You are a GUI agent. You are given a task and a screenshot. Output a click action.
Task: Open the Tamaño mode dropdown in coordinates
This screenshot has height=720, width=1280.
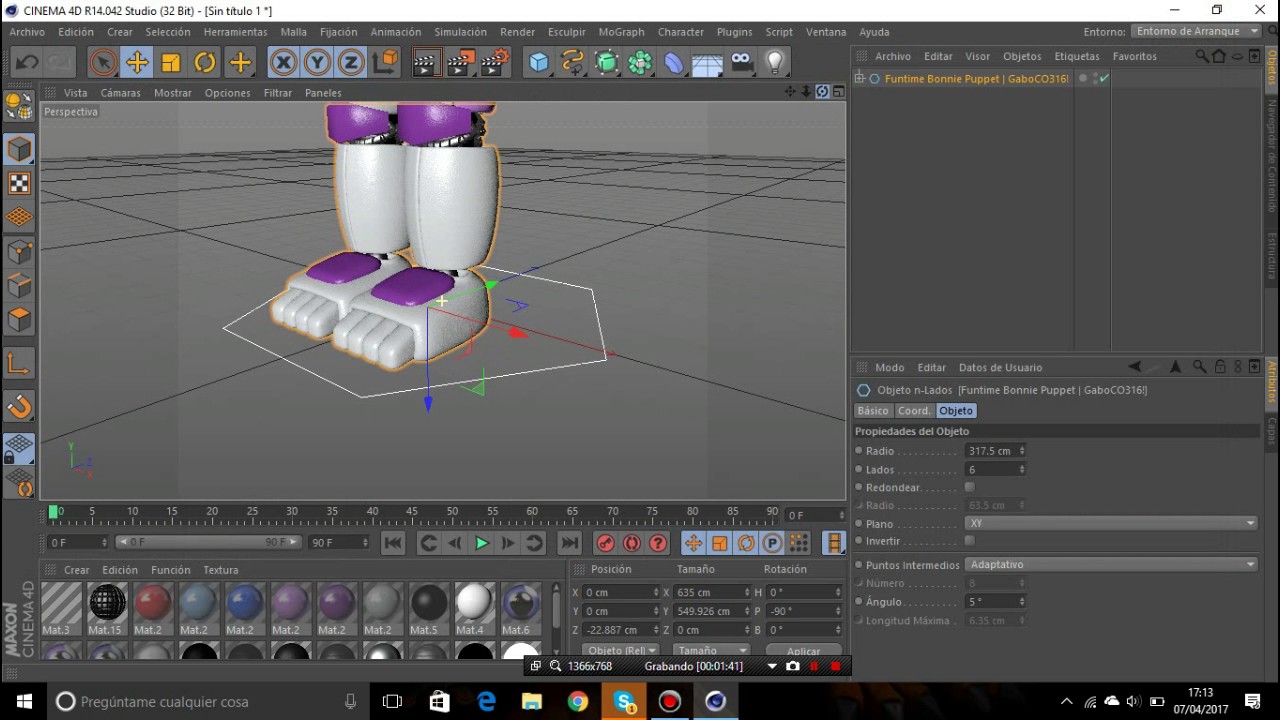(711, 650)
